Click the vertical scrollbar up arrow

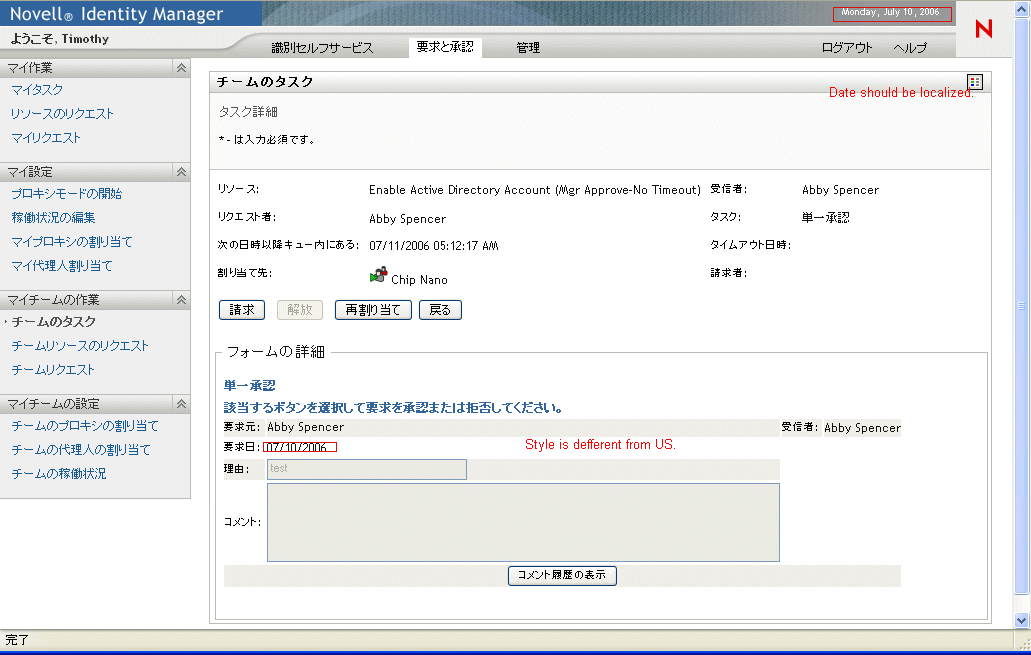click(1021, 9)
